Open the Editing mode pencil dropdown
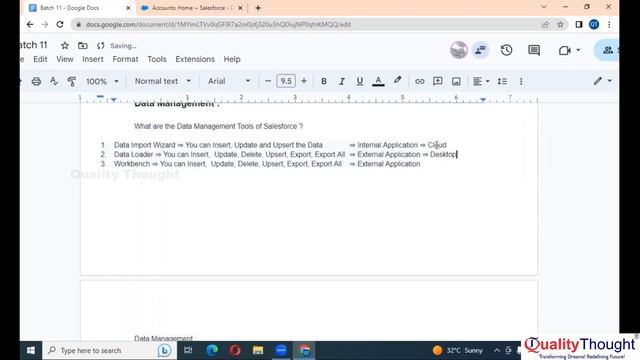This screenshot has width=640, height=360. click(602, 81)
